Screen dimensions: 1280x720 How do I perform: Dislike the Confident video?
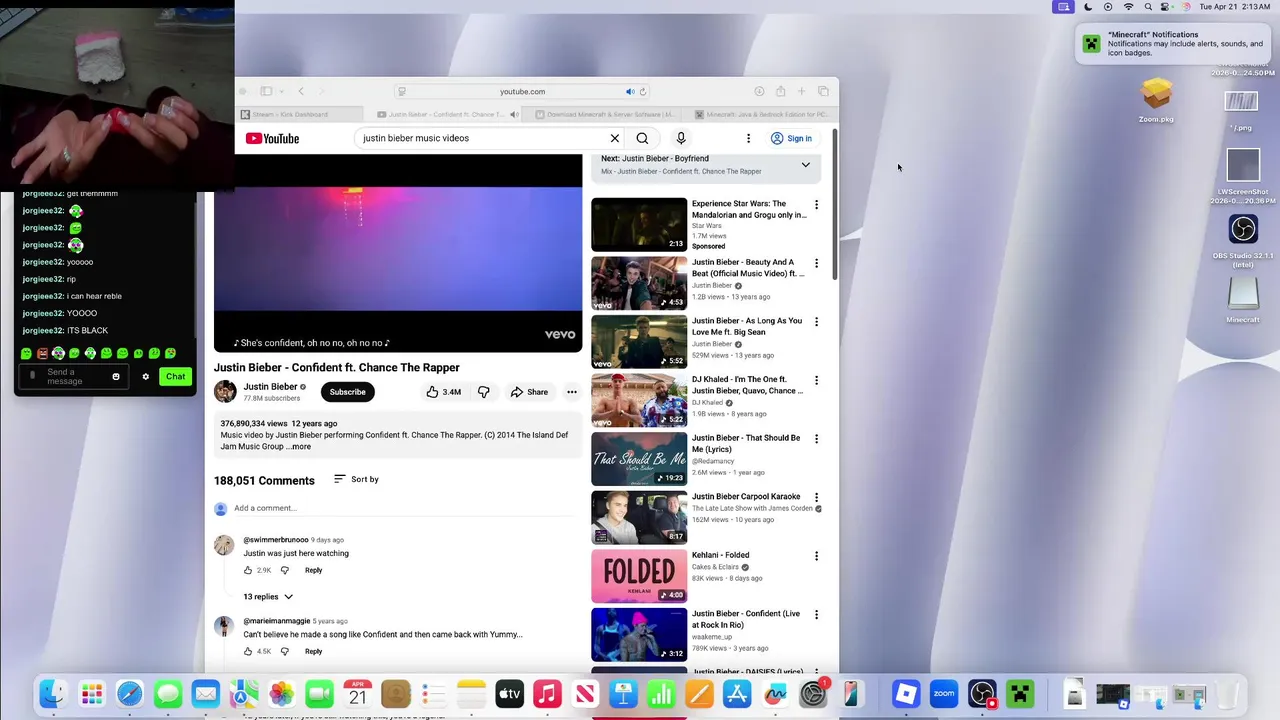click(484, 392)
